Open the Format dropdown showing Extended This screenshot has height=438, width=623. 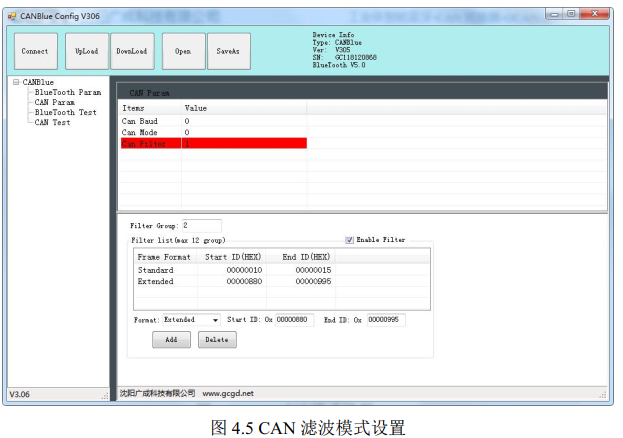192,320
